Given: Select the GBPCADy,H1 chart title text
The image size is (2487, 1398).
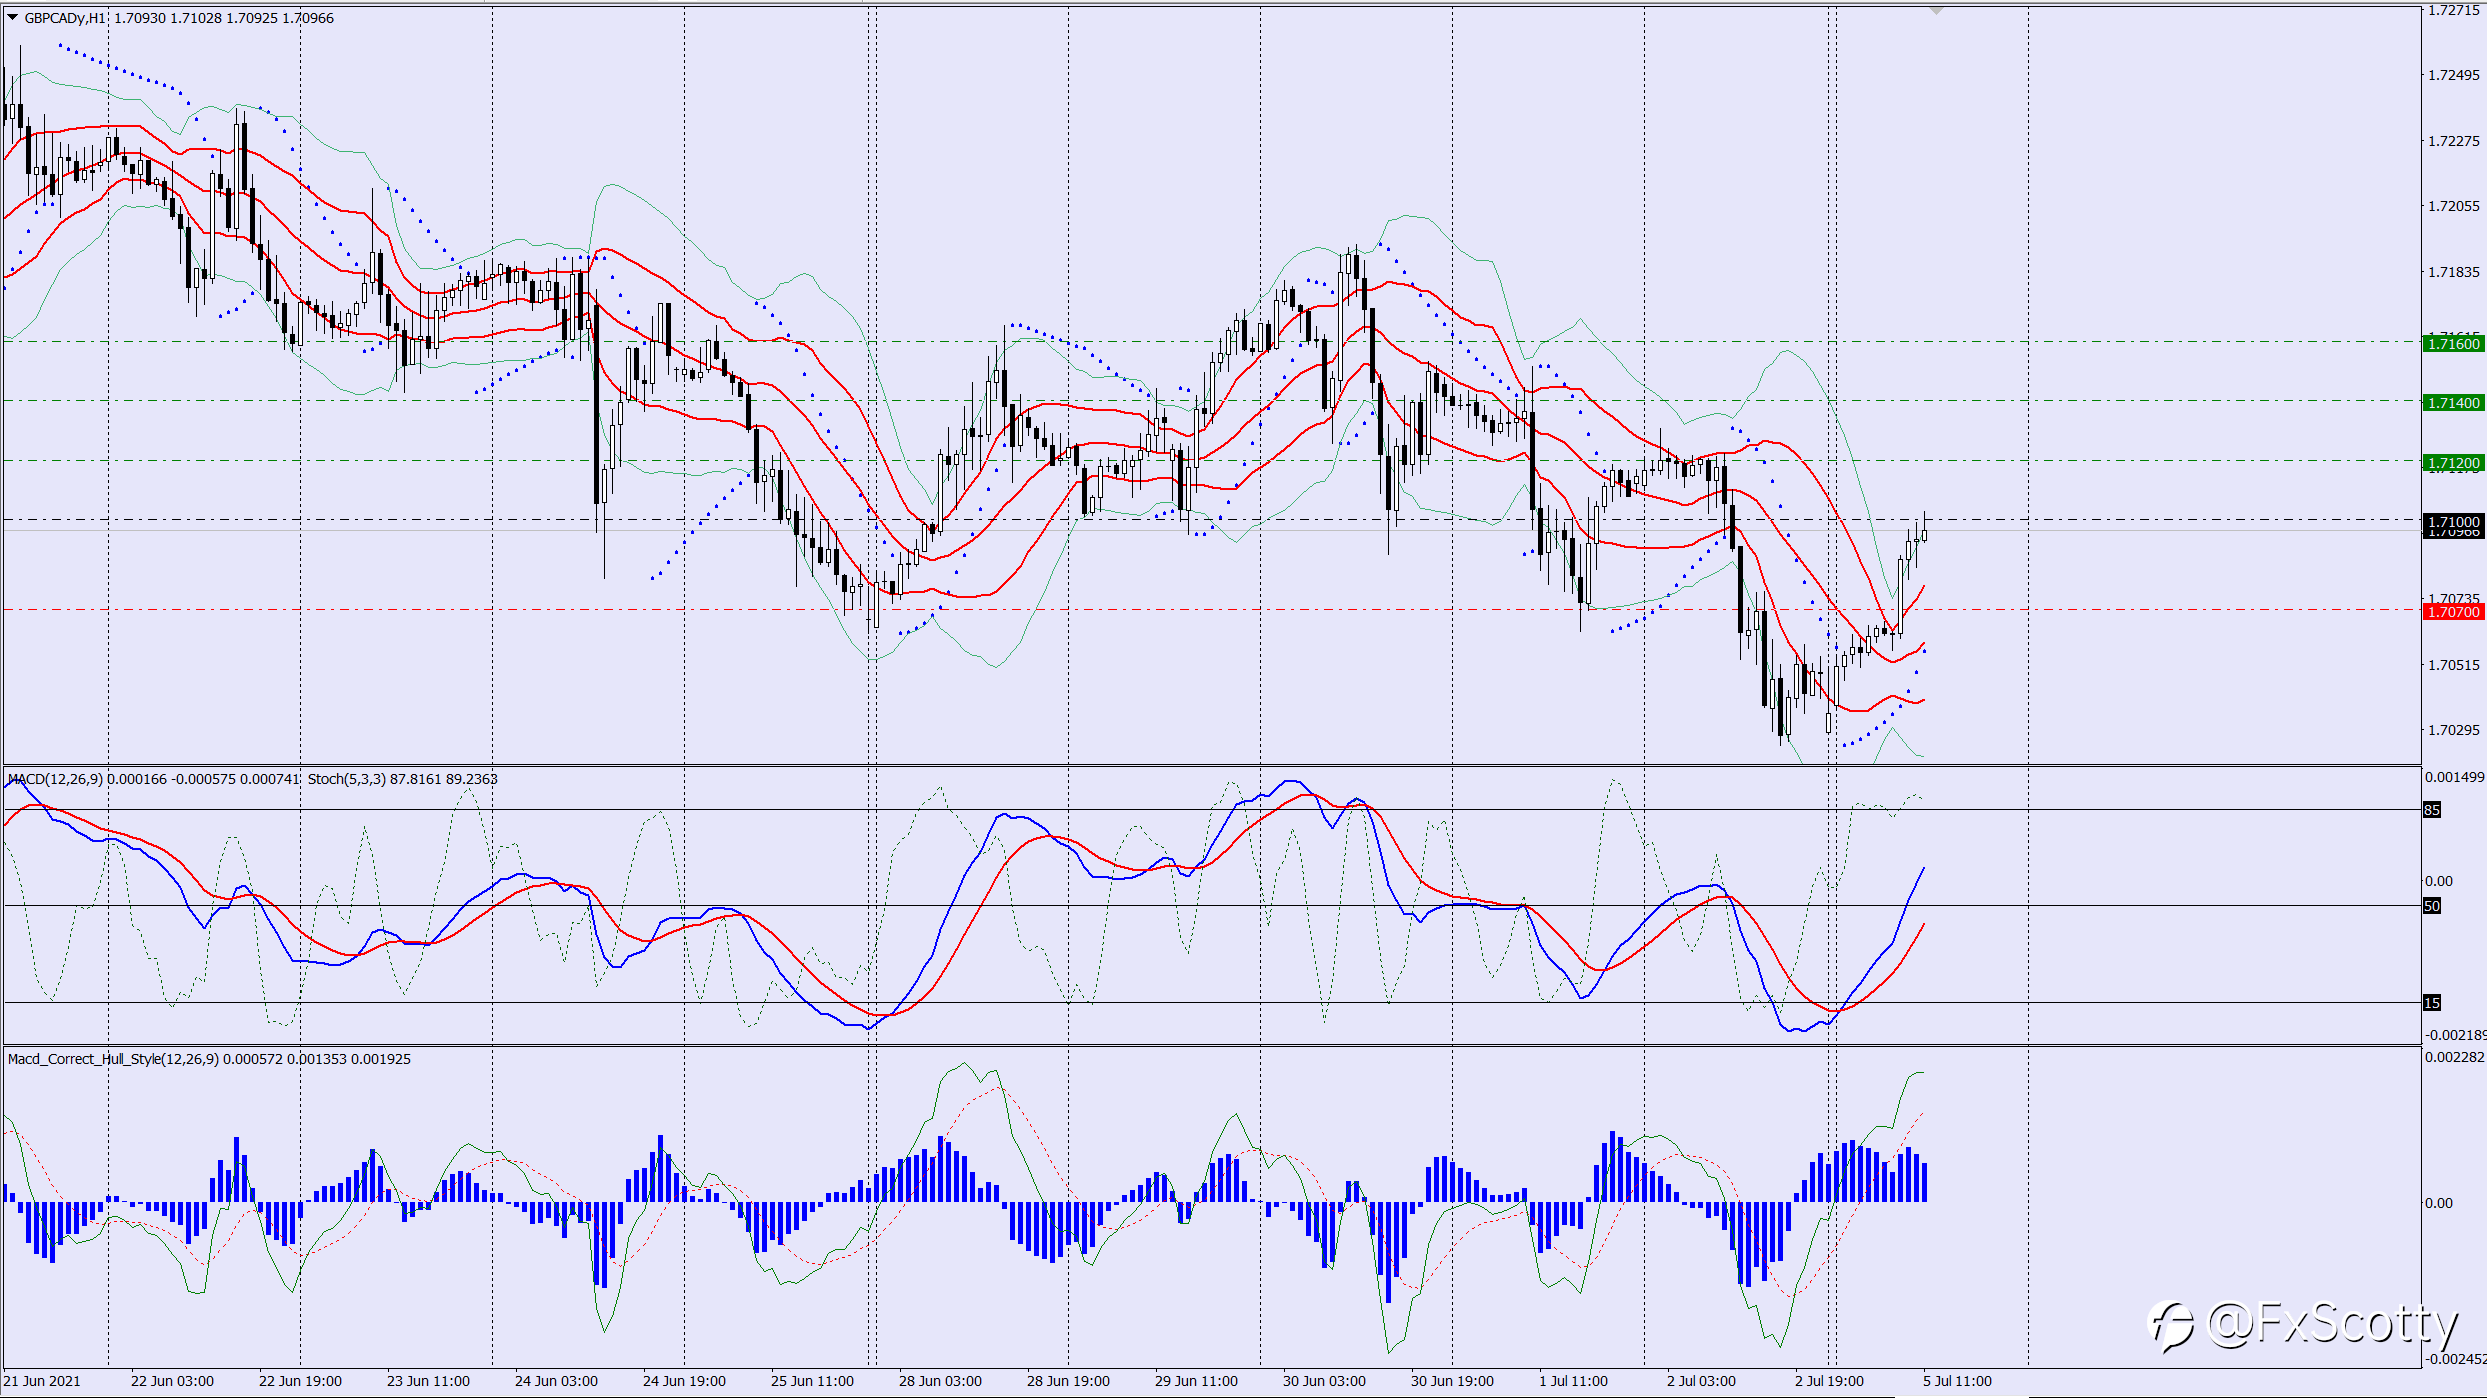Looking at the screenshot, I should 64,18.
